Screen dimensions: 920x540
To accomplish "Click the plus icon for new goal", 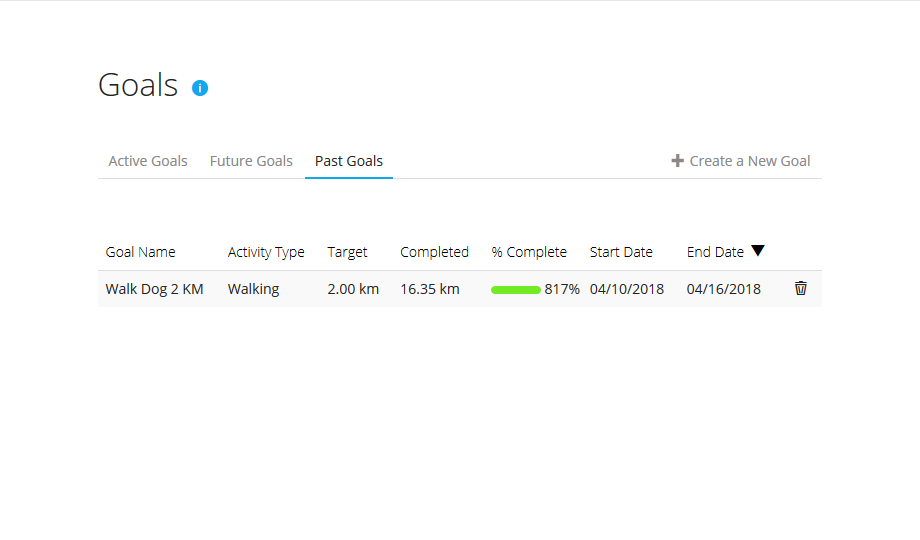I will (x=677, y=161).
